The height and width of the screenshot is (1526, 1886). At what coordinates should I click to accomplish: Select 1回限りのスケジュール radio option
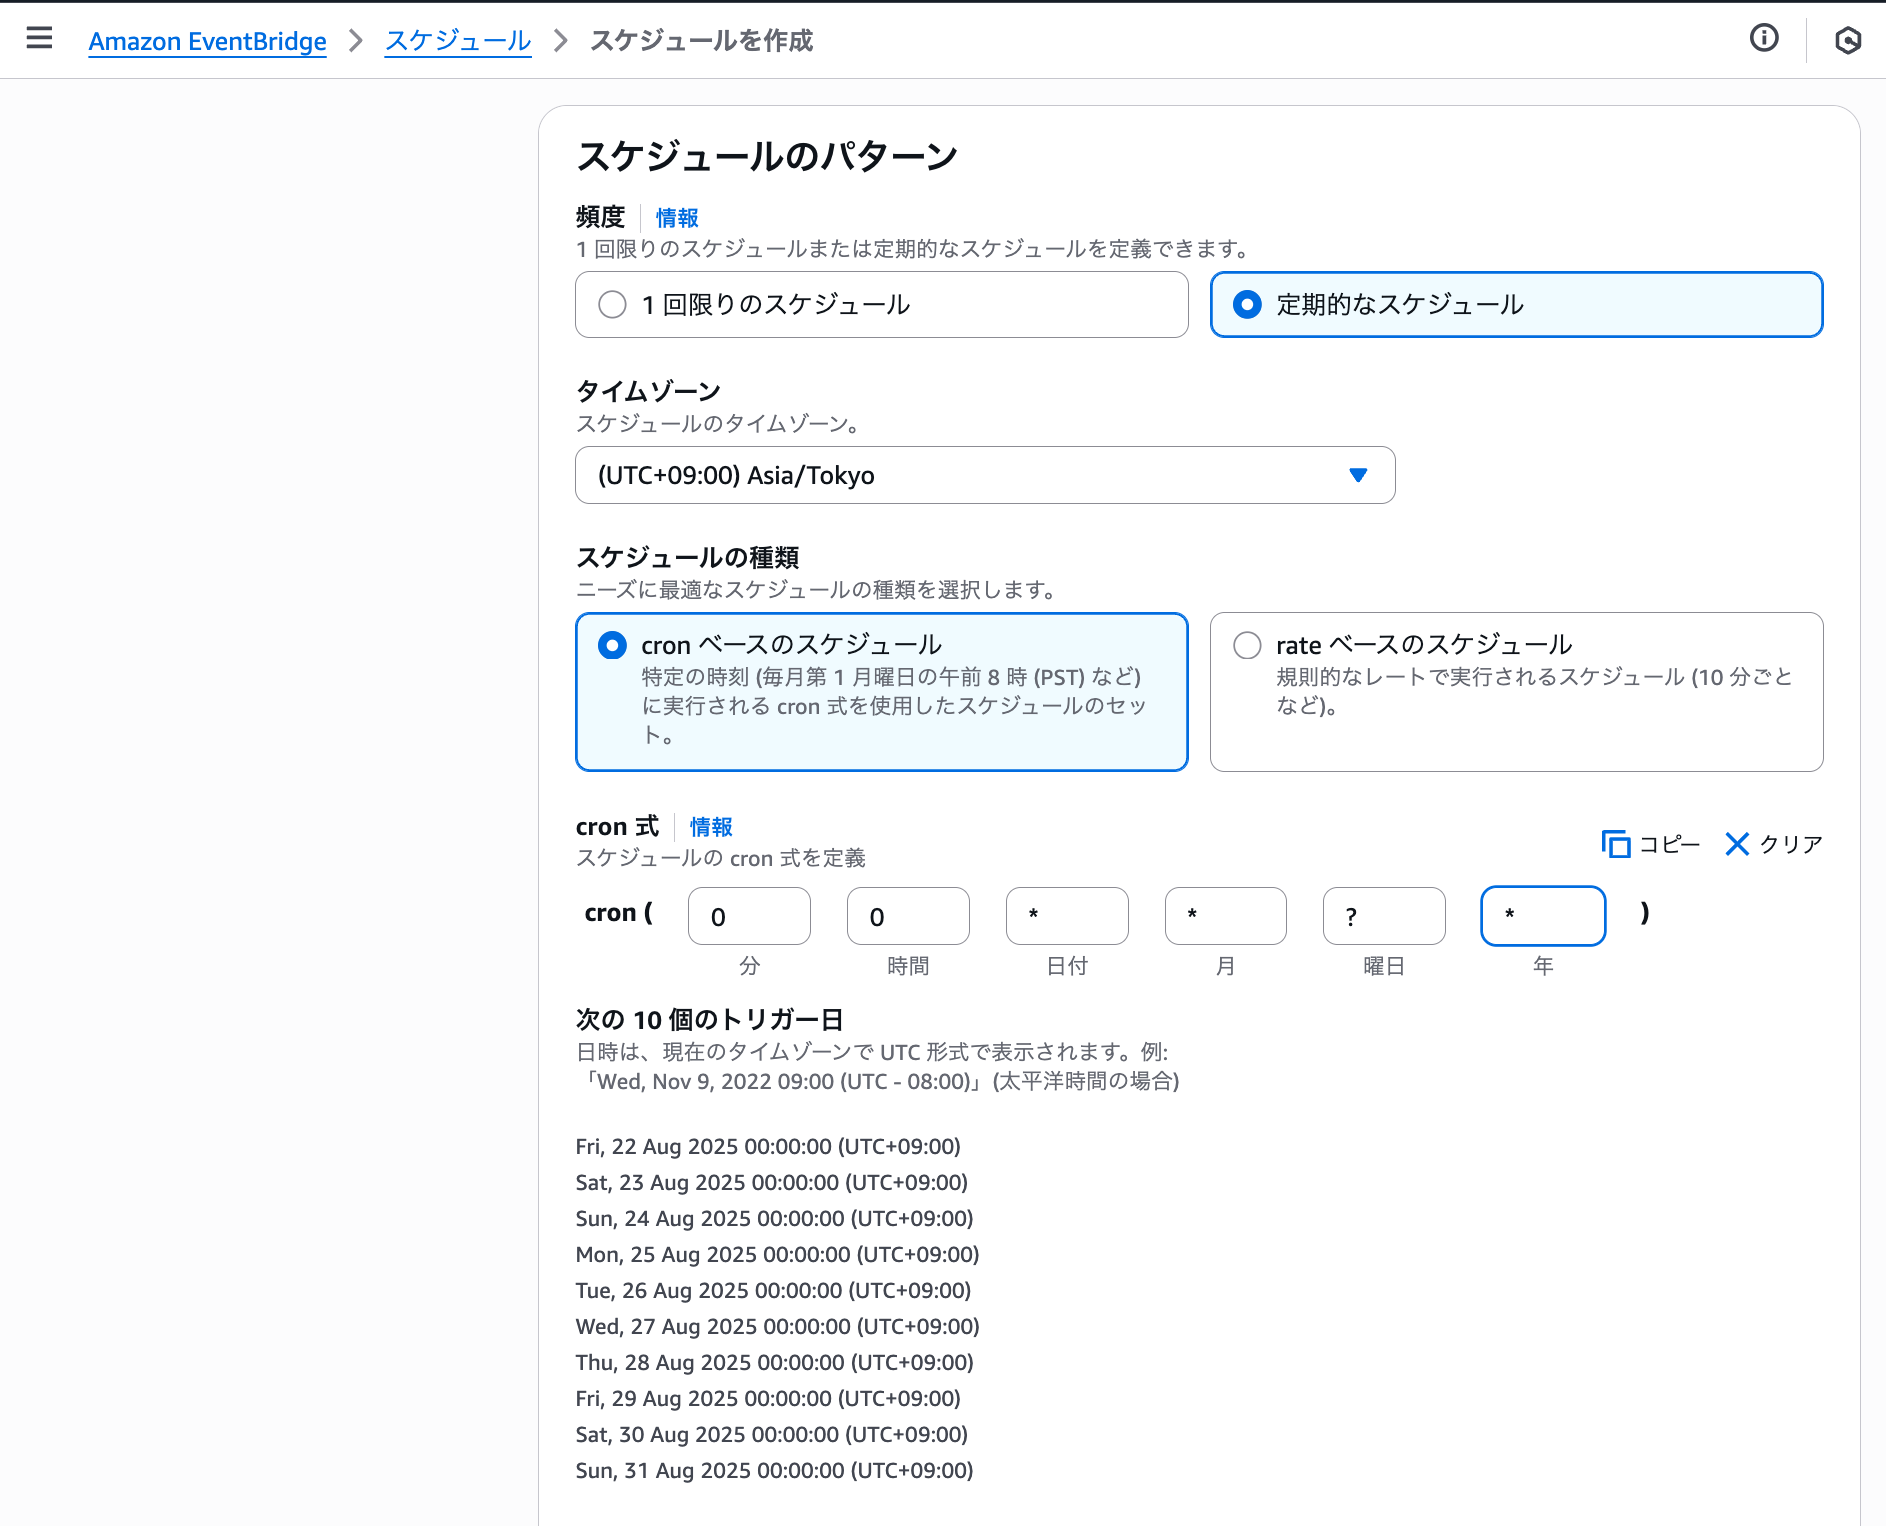(x=612, y=305)
